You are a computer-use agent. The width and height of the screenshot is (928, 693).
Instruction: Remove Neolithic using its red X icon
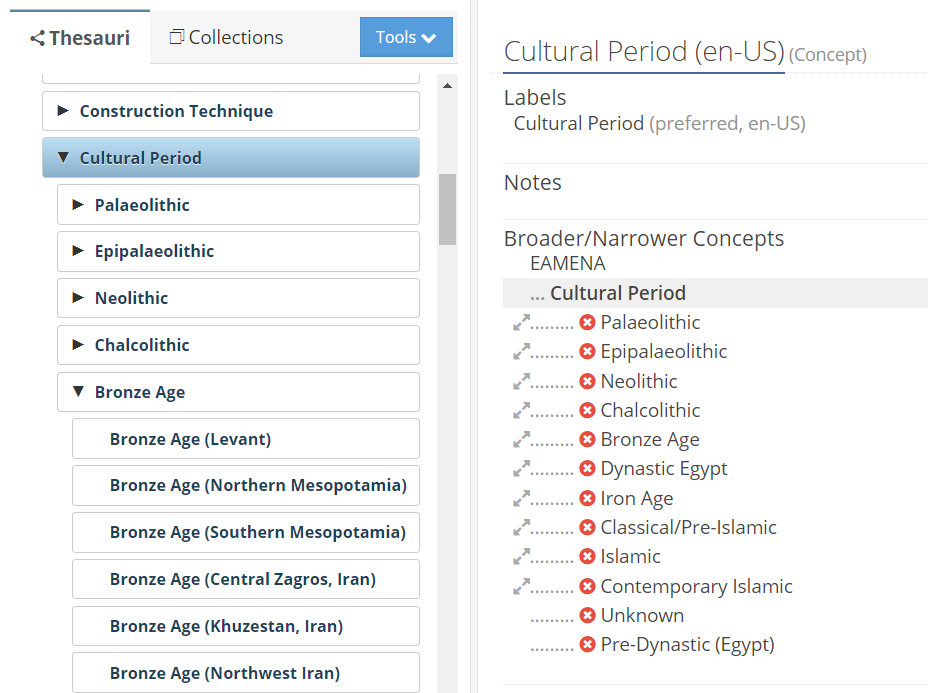587,381
